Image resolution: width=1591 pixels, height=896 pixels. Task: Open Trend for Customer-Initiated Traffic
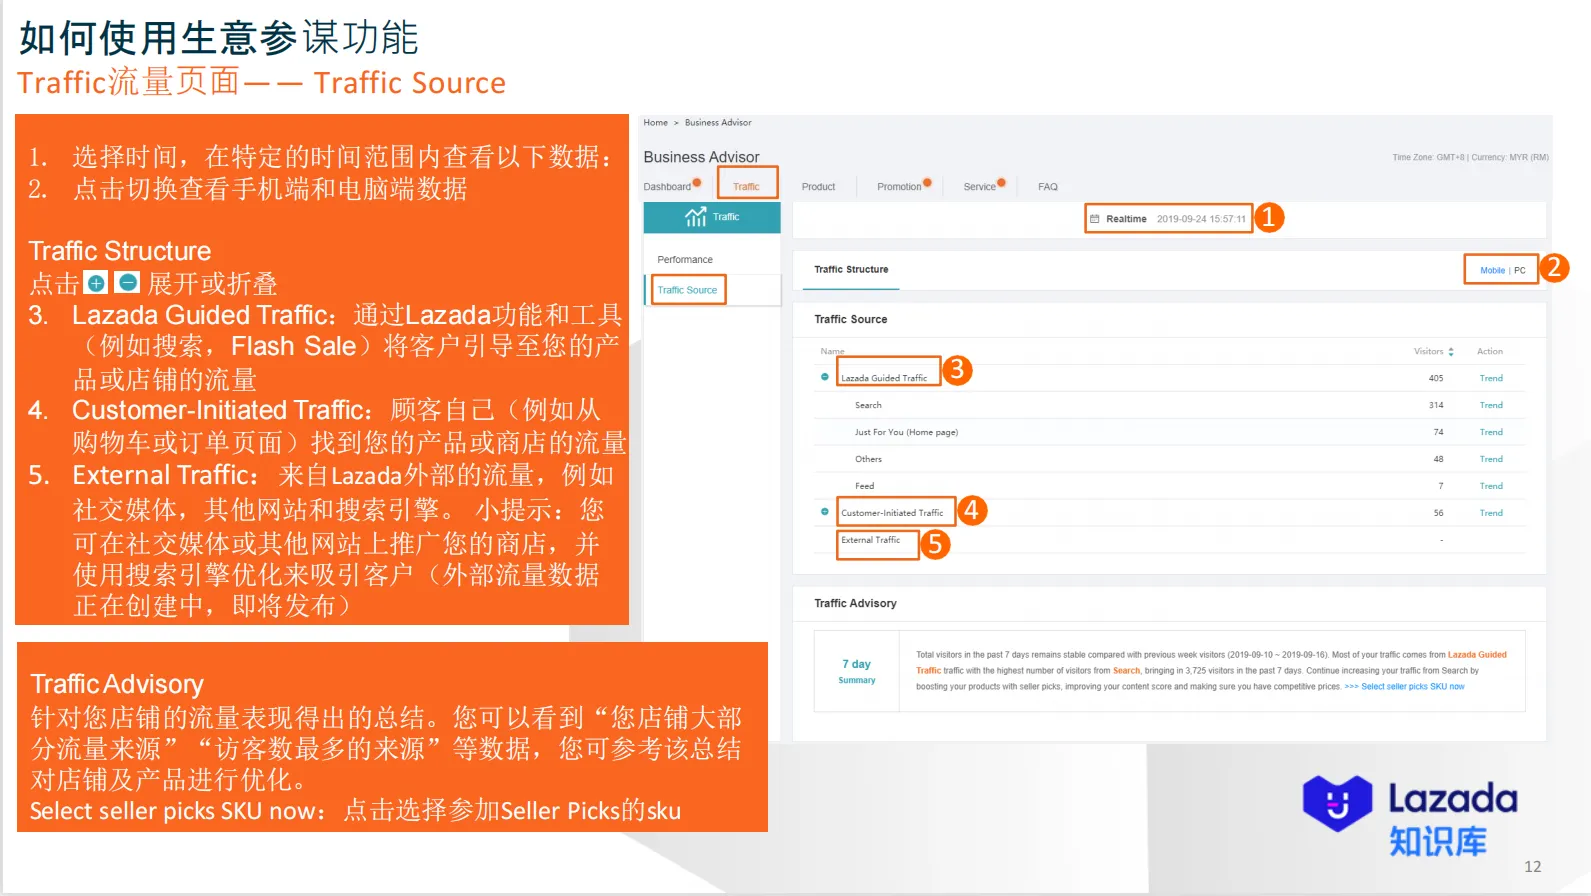click(1491, 513)
